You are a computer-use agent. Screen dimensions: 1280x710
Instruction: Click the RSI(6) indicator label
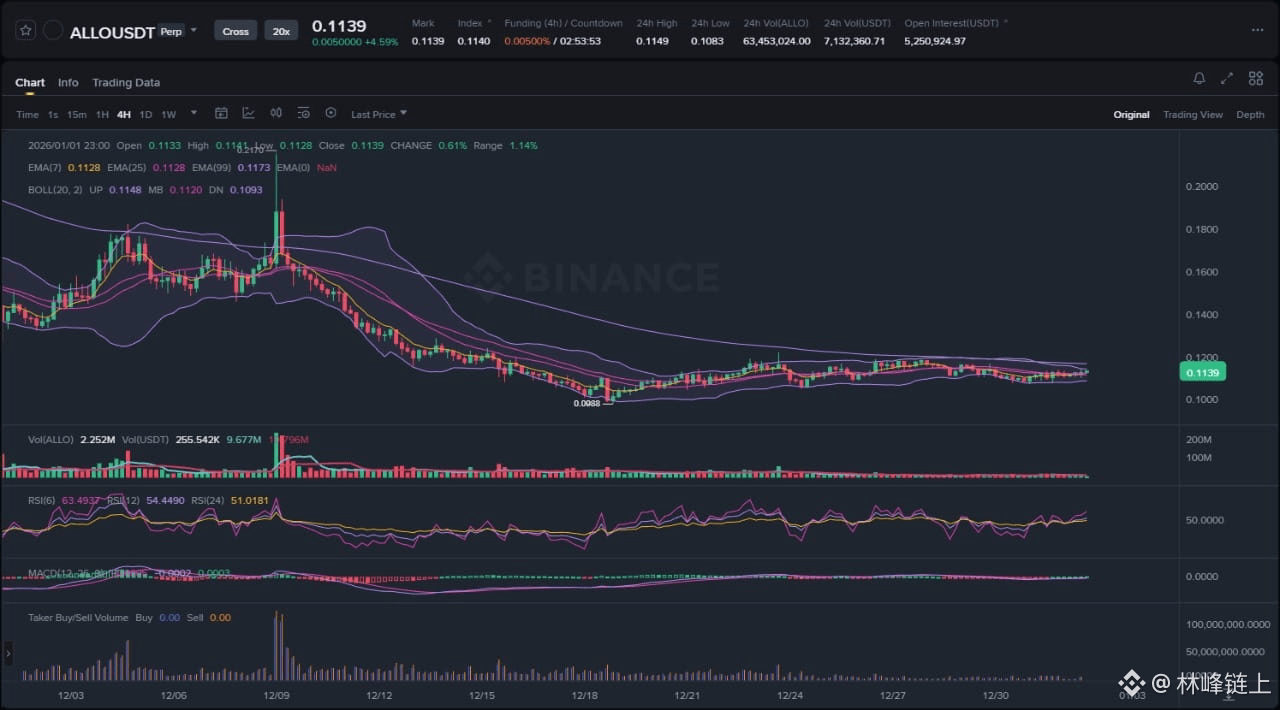click(43, 500)
